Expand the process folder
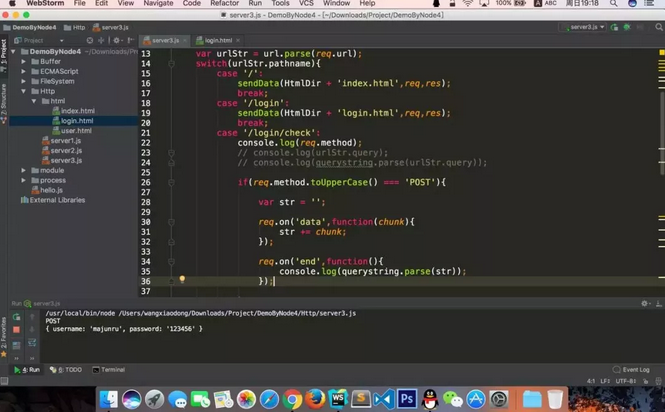The image size is (665, 412). [24, 180]
